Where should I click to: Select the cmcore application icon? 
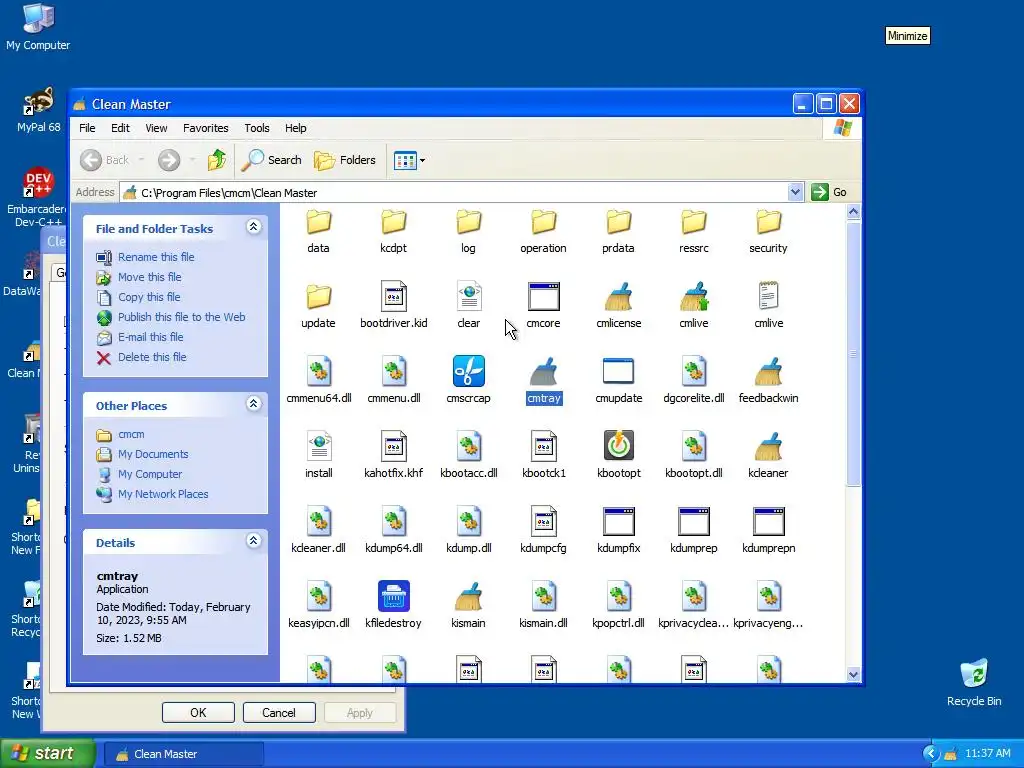pyautogui.click(x=543, y=296)
